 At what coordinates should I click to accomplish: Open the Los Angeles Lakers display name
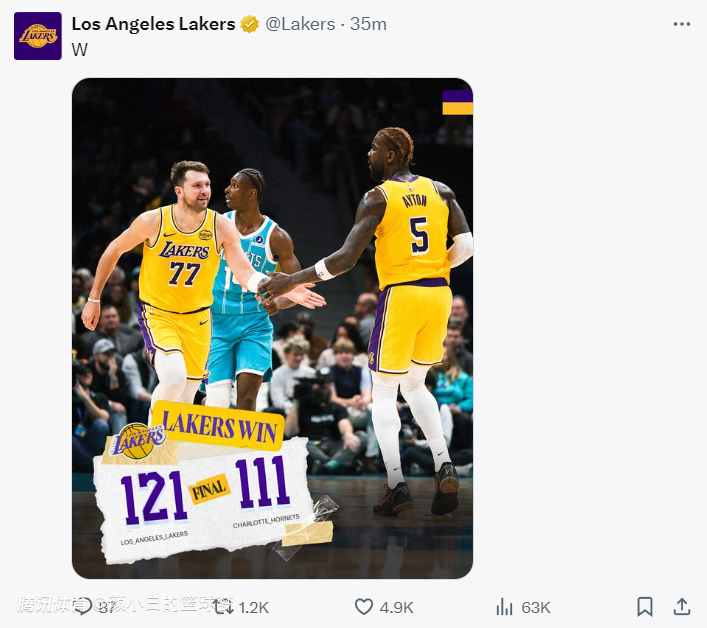[153, 24]
